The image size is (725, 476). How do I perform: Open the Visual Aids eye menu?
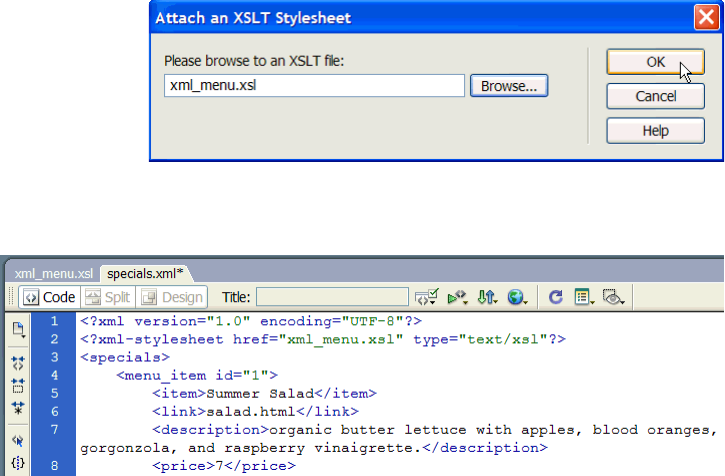(614, 297)
